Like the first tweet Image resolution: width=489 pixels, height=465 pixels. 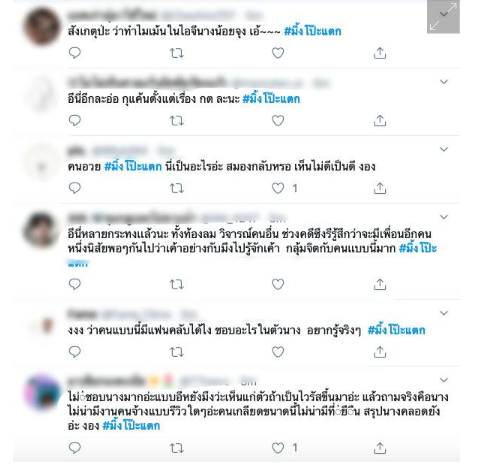point(278,53)
